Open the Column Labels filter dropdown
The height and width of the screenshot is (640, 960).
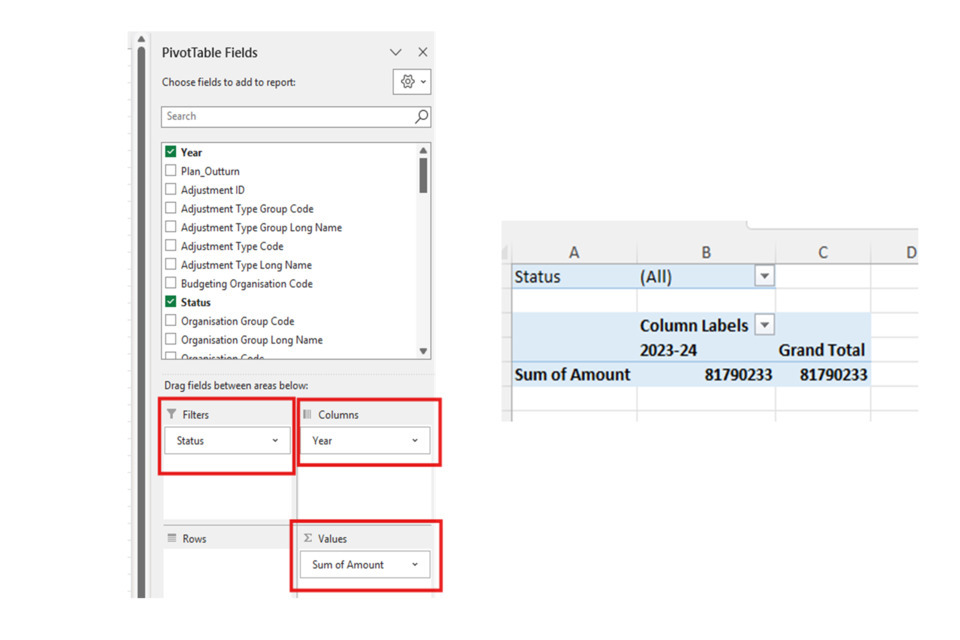(x=764, y=325)
